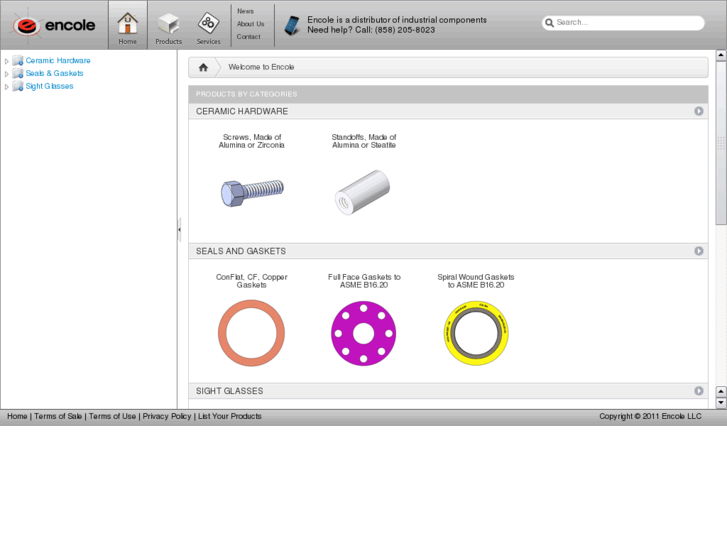The image size is (727, 545).
Task: Select the magenta full face gasket image
Action: [x=363, y=333]
